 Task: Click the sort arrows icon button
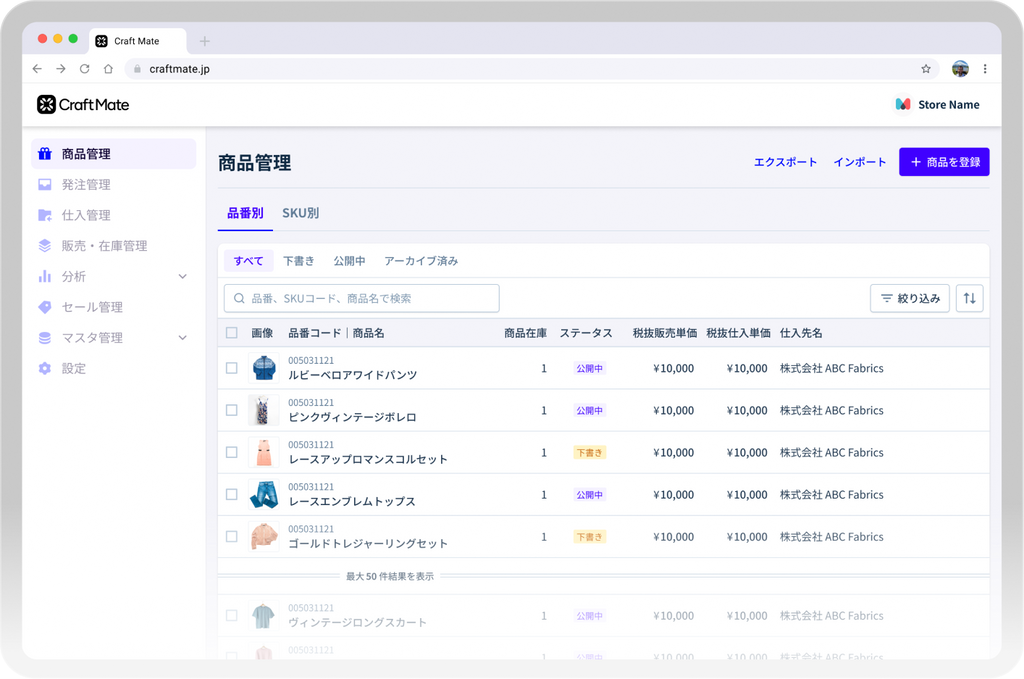(x=969, y=298)
